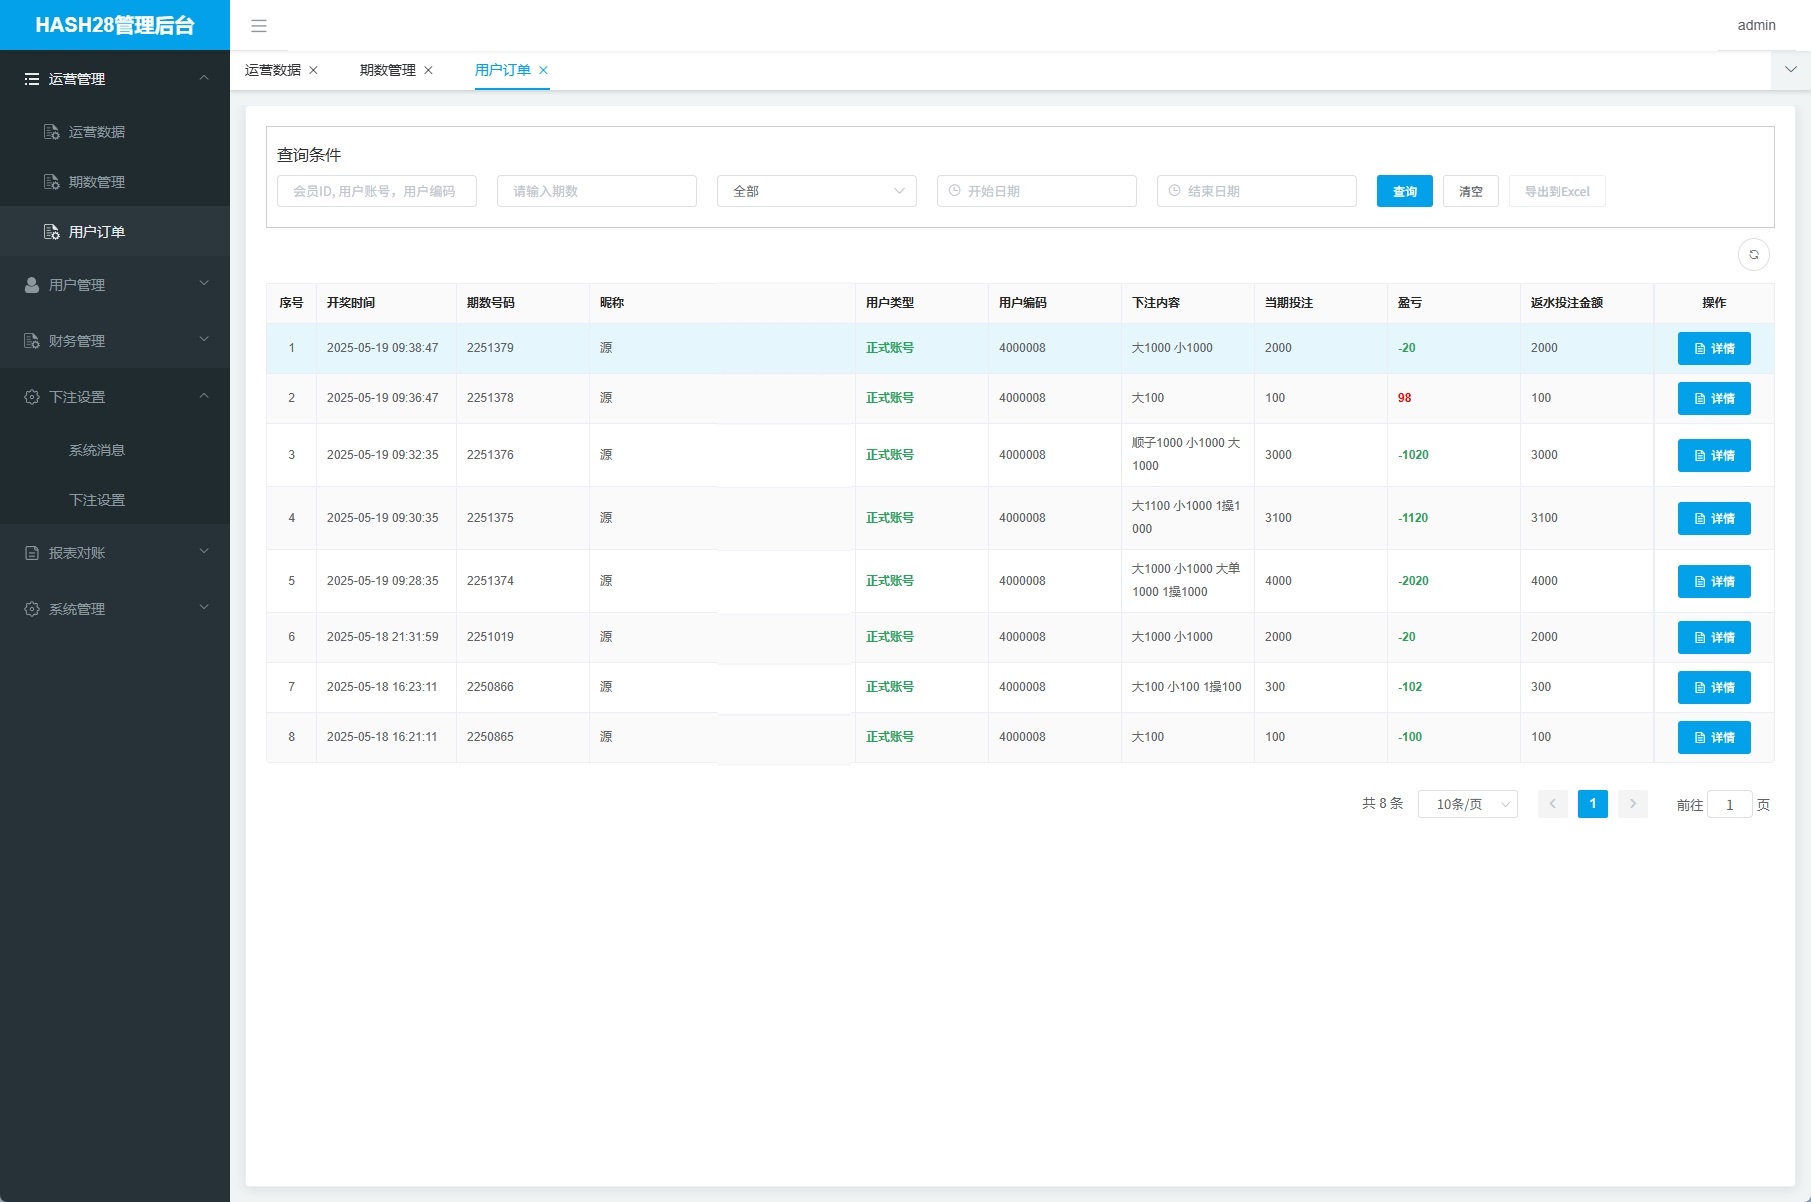Click the circular table refresh icon
1811x1202 pixels.
(x=1753, y=255)
